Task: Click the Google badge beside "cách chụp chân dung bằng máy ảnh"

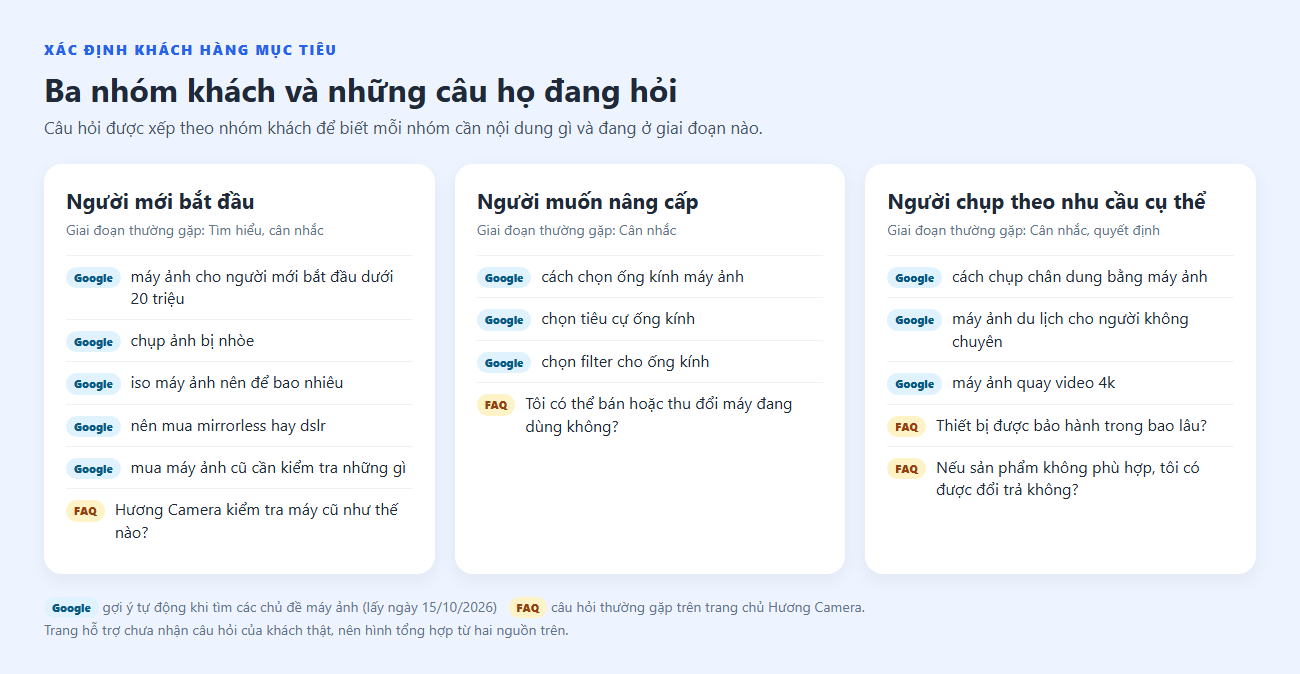Action: pos(914,278)
